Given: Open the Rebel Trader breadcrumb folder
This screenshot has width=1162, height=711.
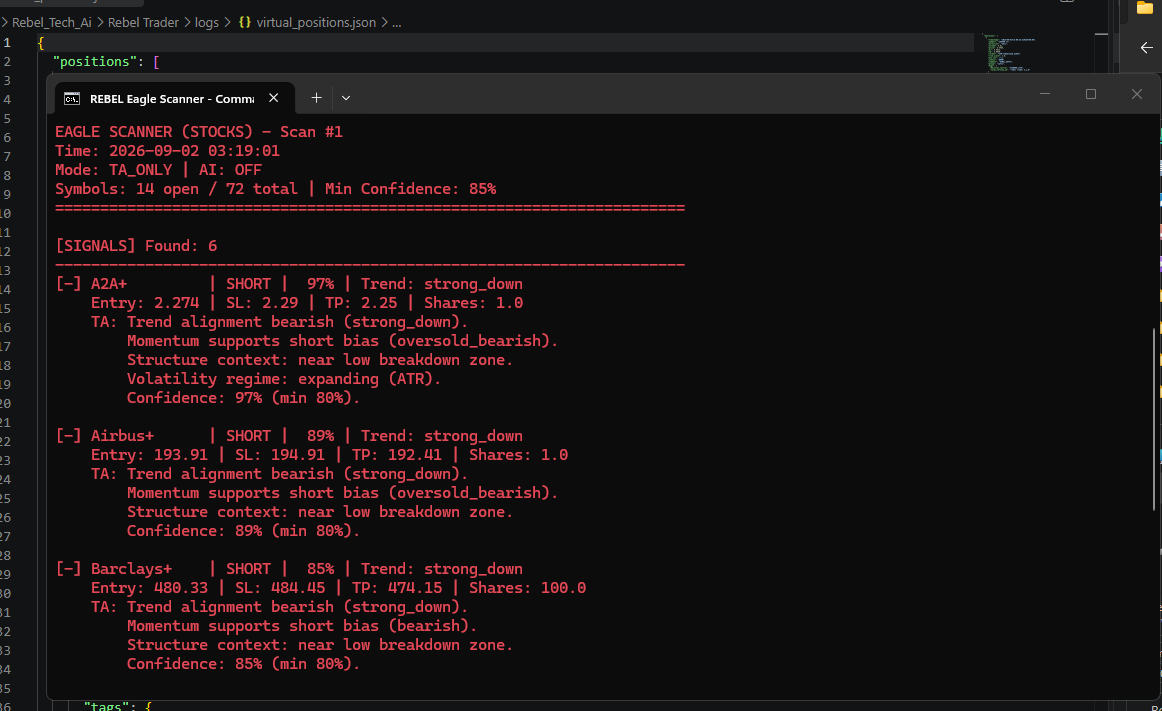Looking at the screenshot, I should coord(143,22).
